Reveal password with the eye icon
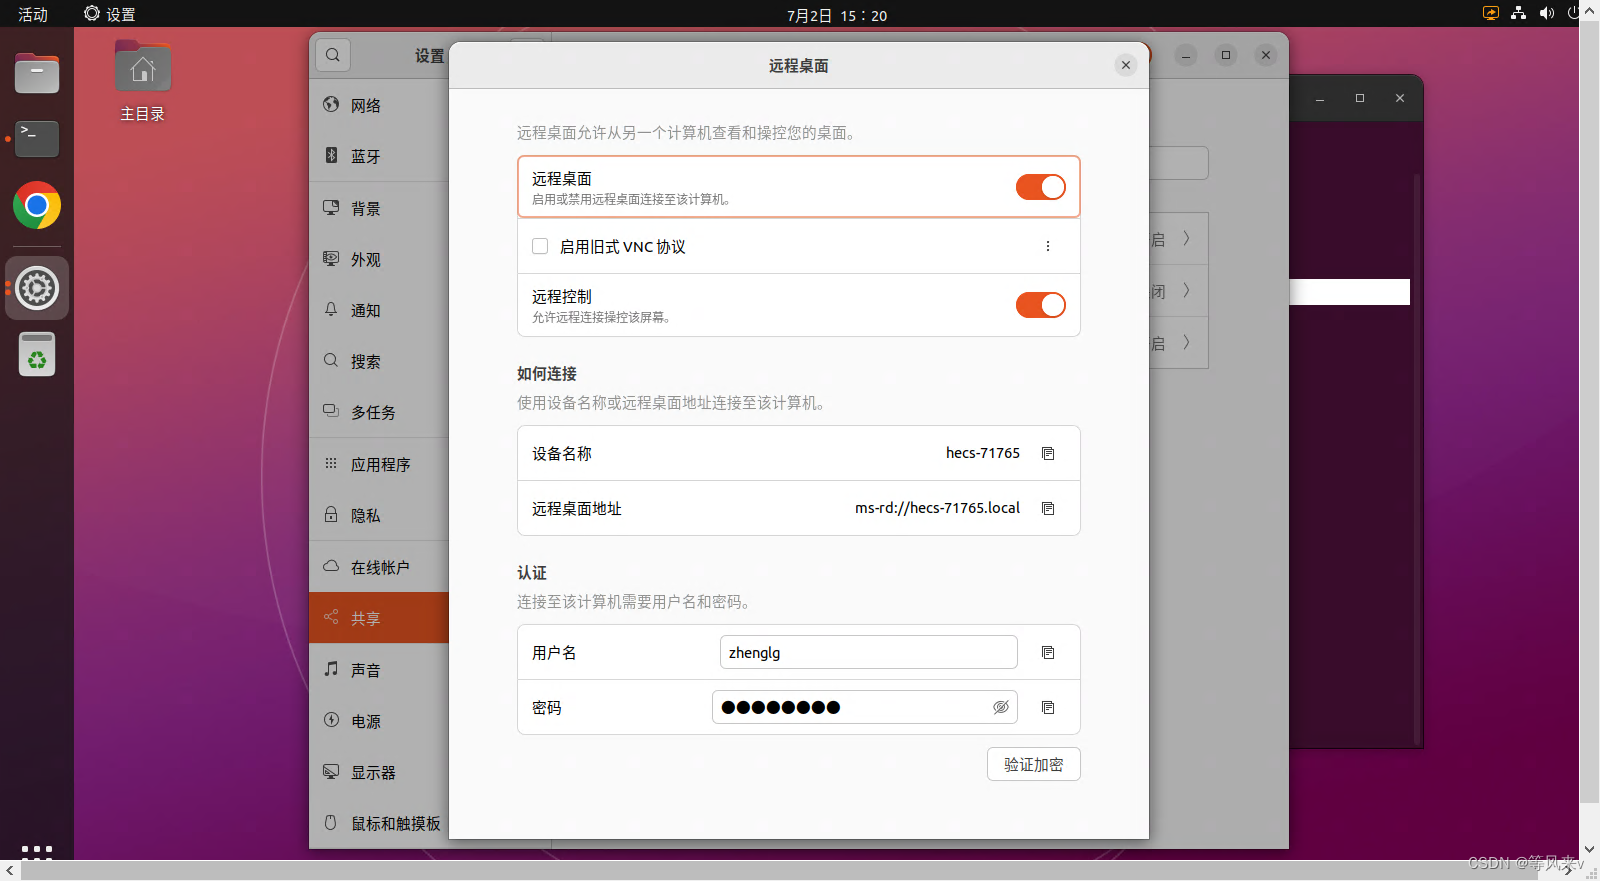Image resolution: width=1600 pixels, height=881 pixels. click(x=1000, y=707)
